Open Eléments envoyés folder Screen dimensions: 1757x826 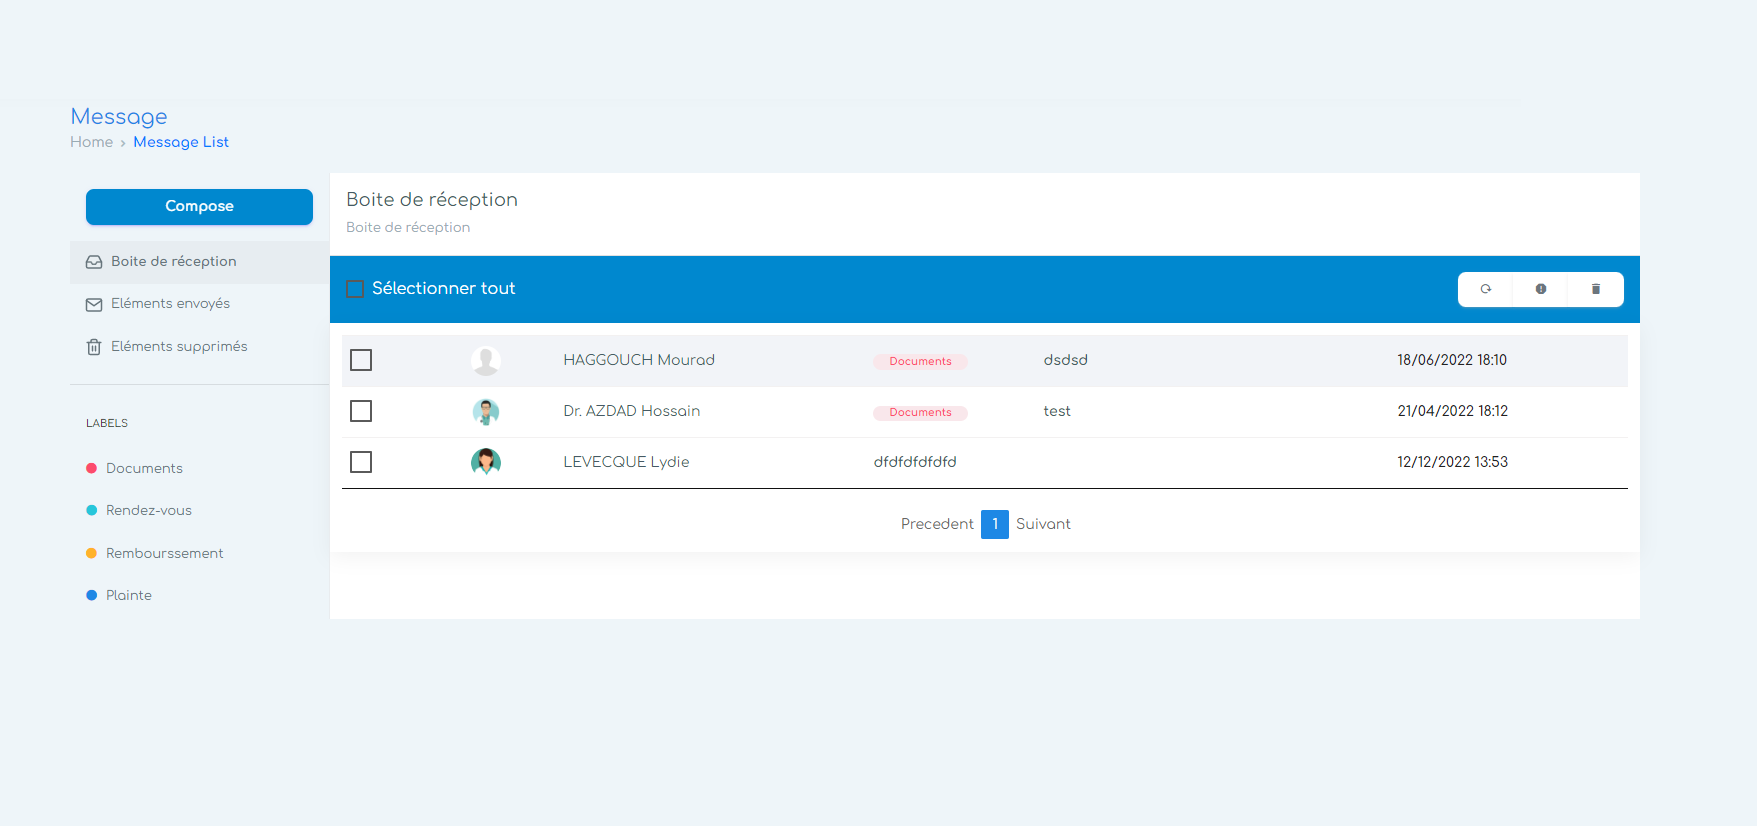170,304
